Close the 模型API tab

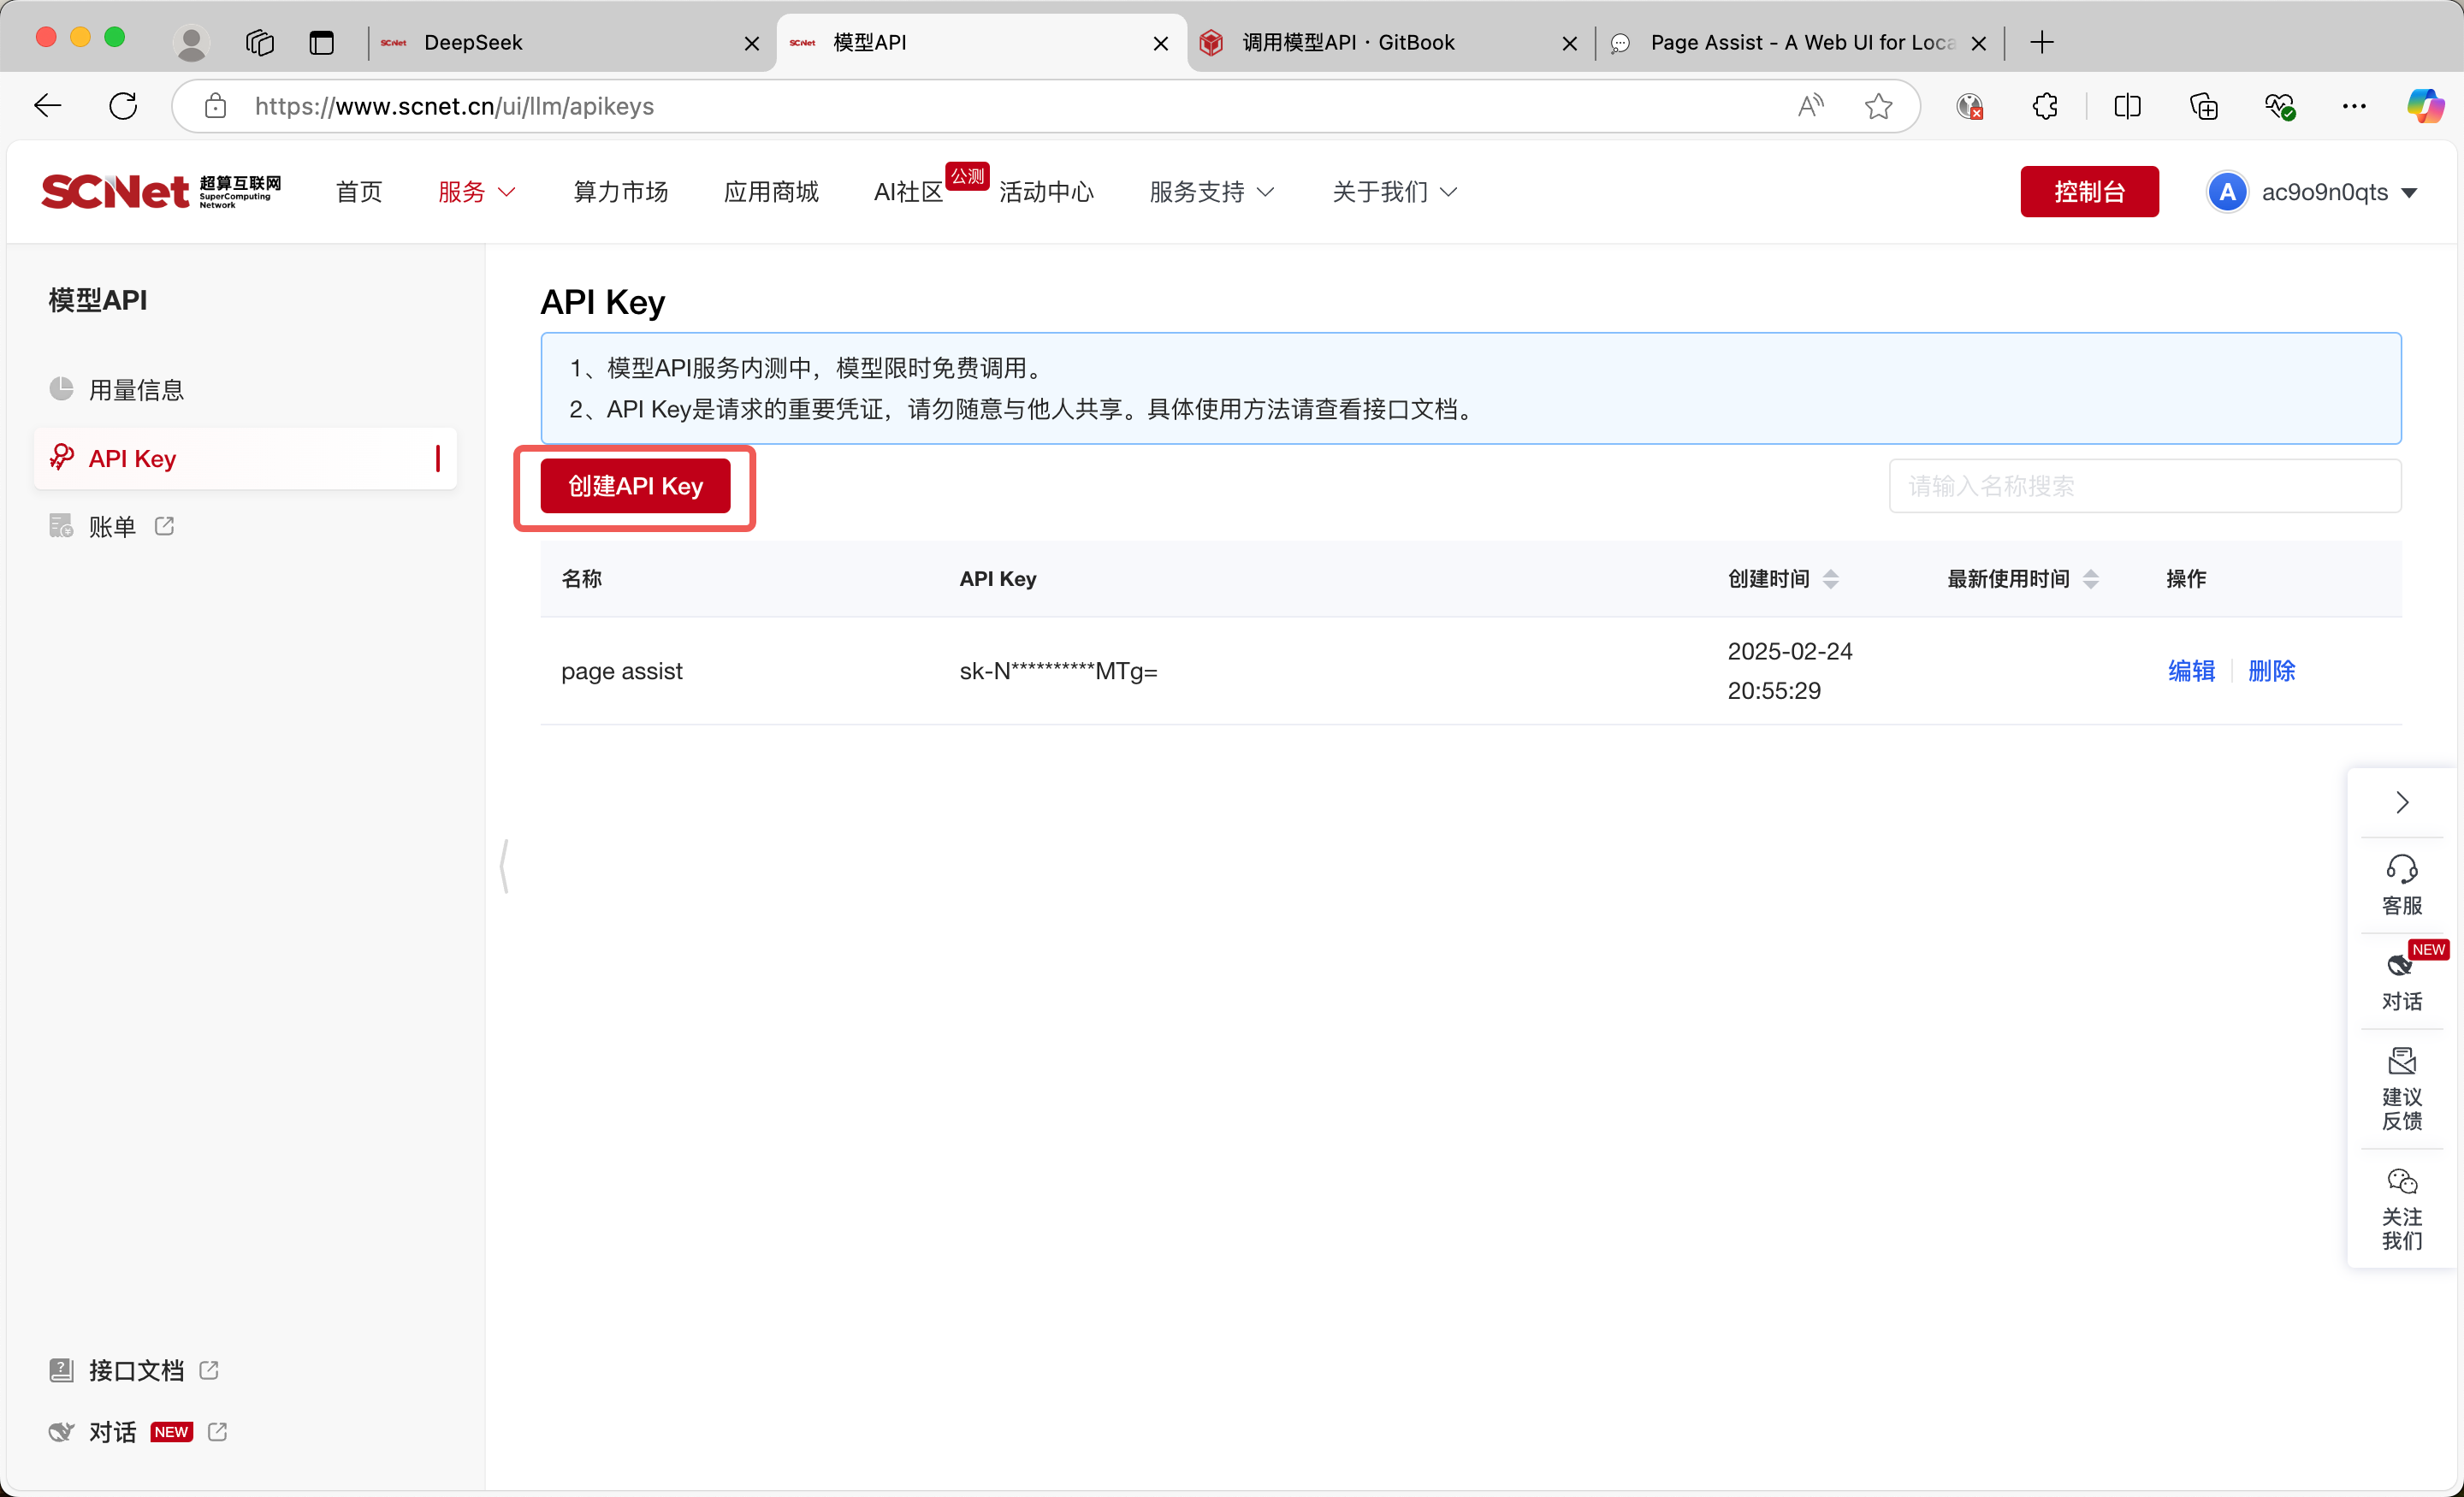click(x=1161, y=43)
